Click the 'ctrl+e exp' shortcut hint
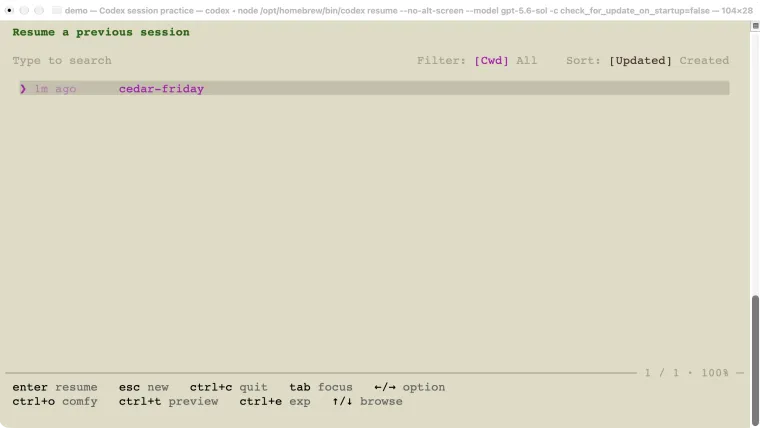760x428 pixels. (275, 401)
